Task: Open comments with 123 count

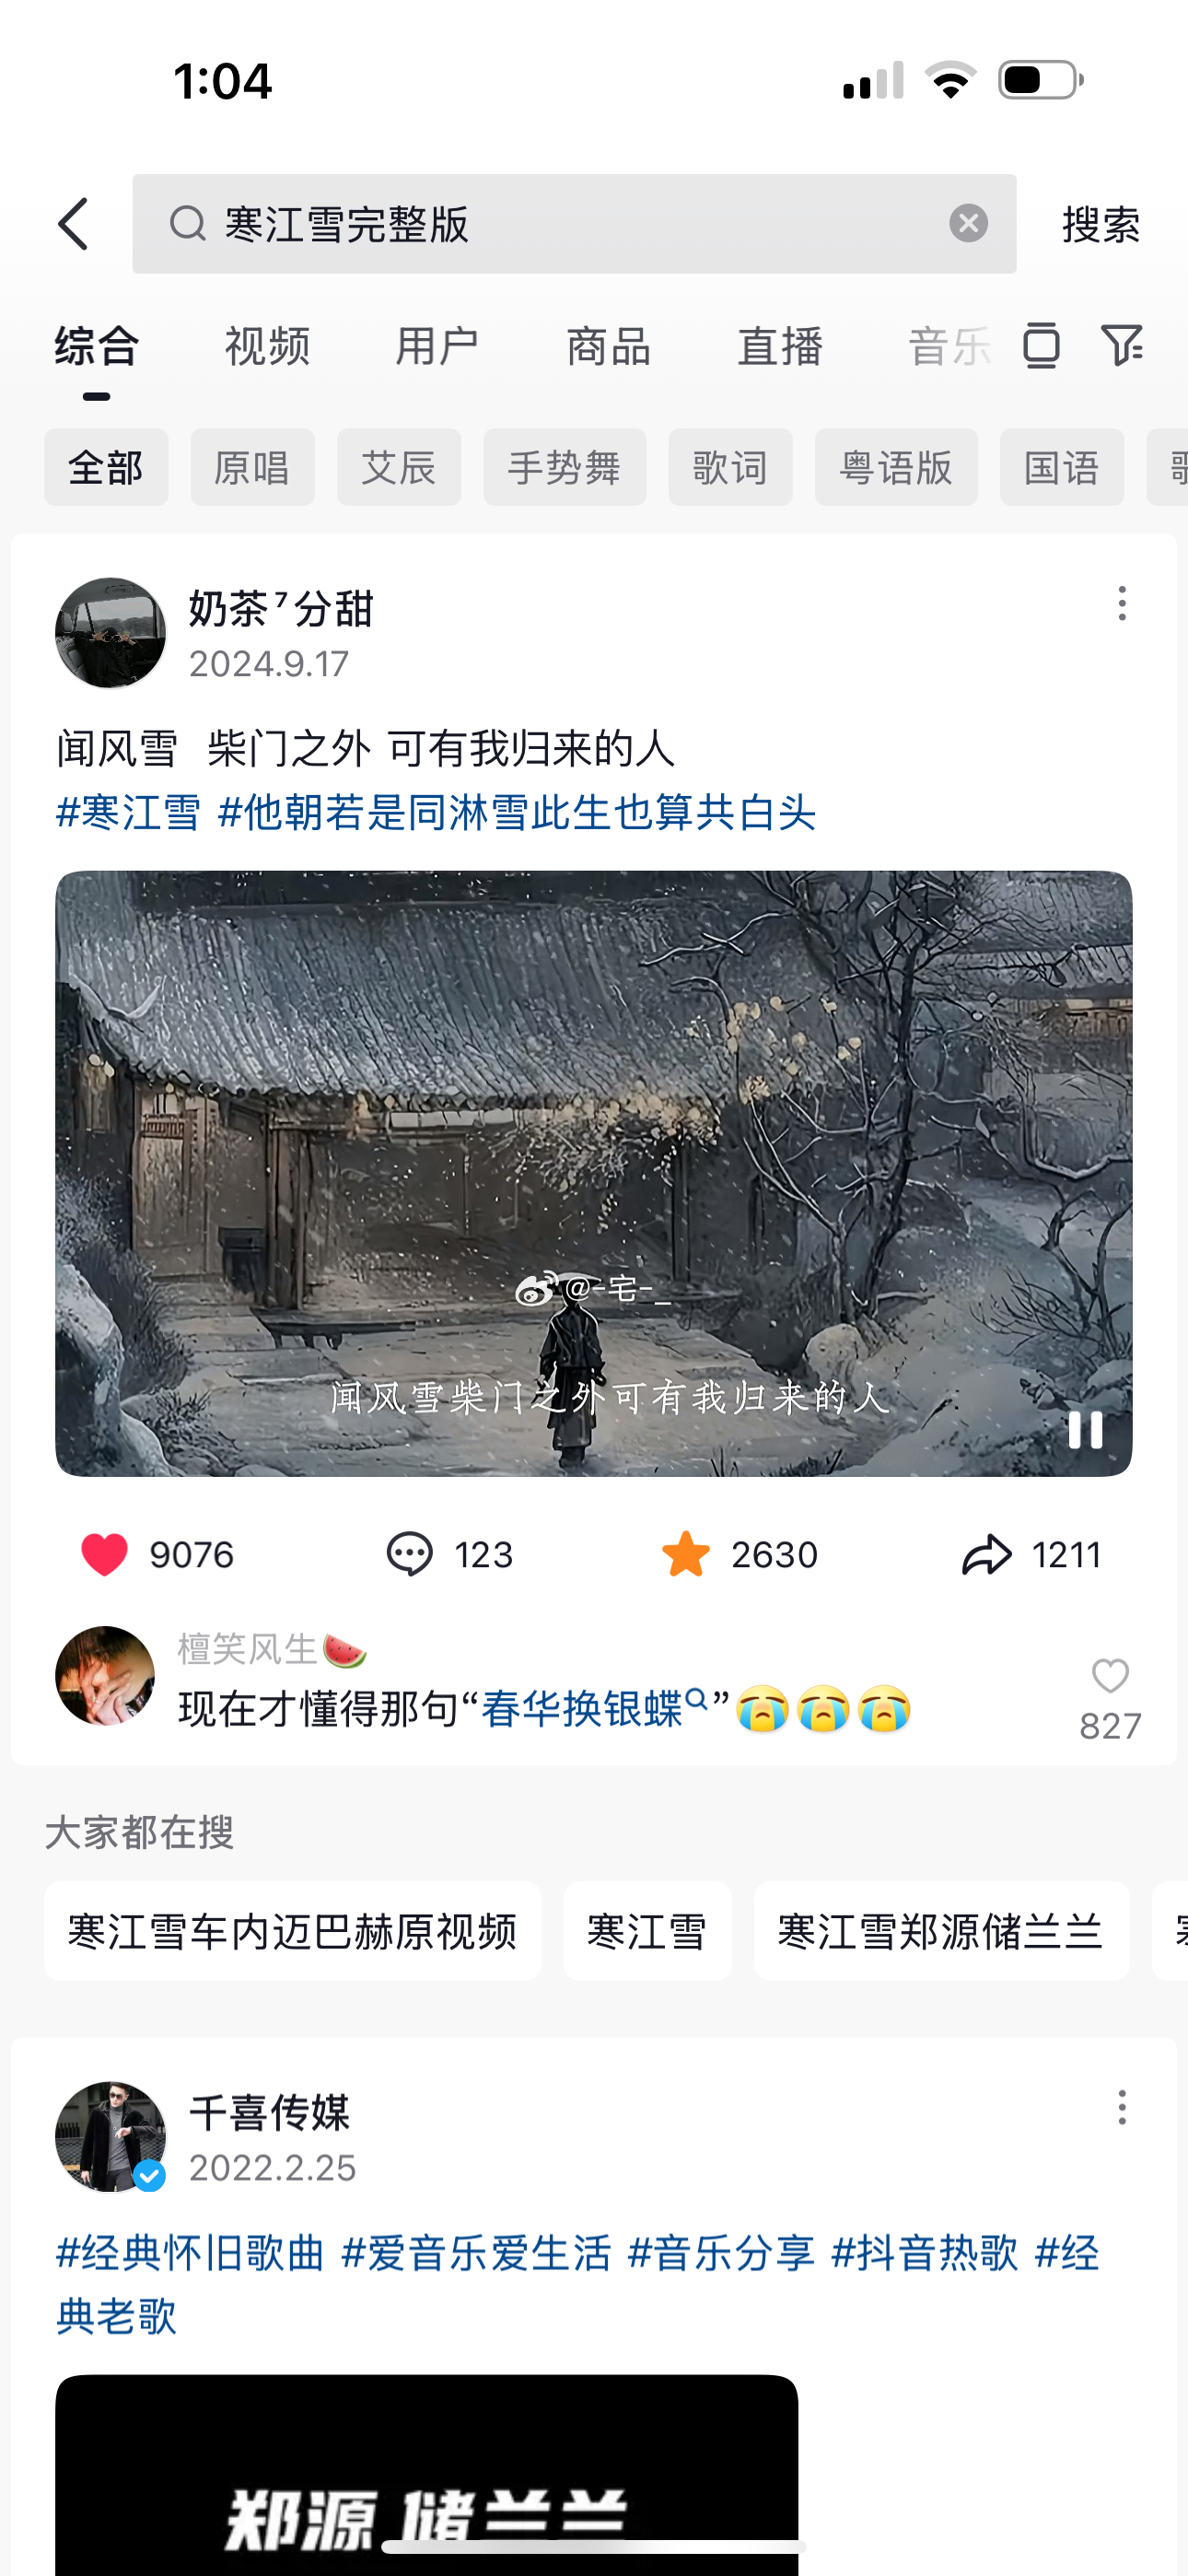Action: [409, 1554]
